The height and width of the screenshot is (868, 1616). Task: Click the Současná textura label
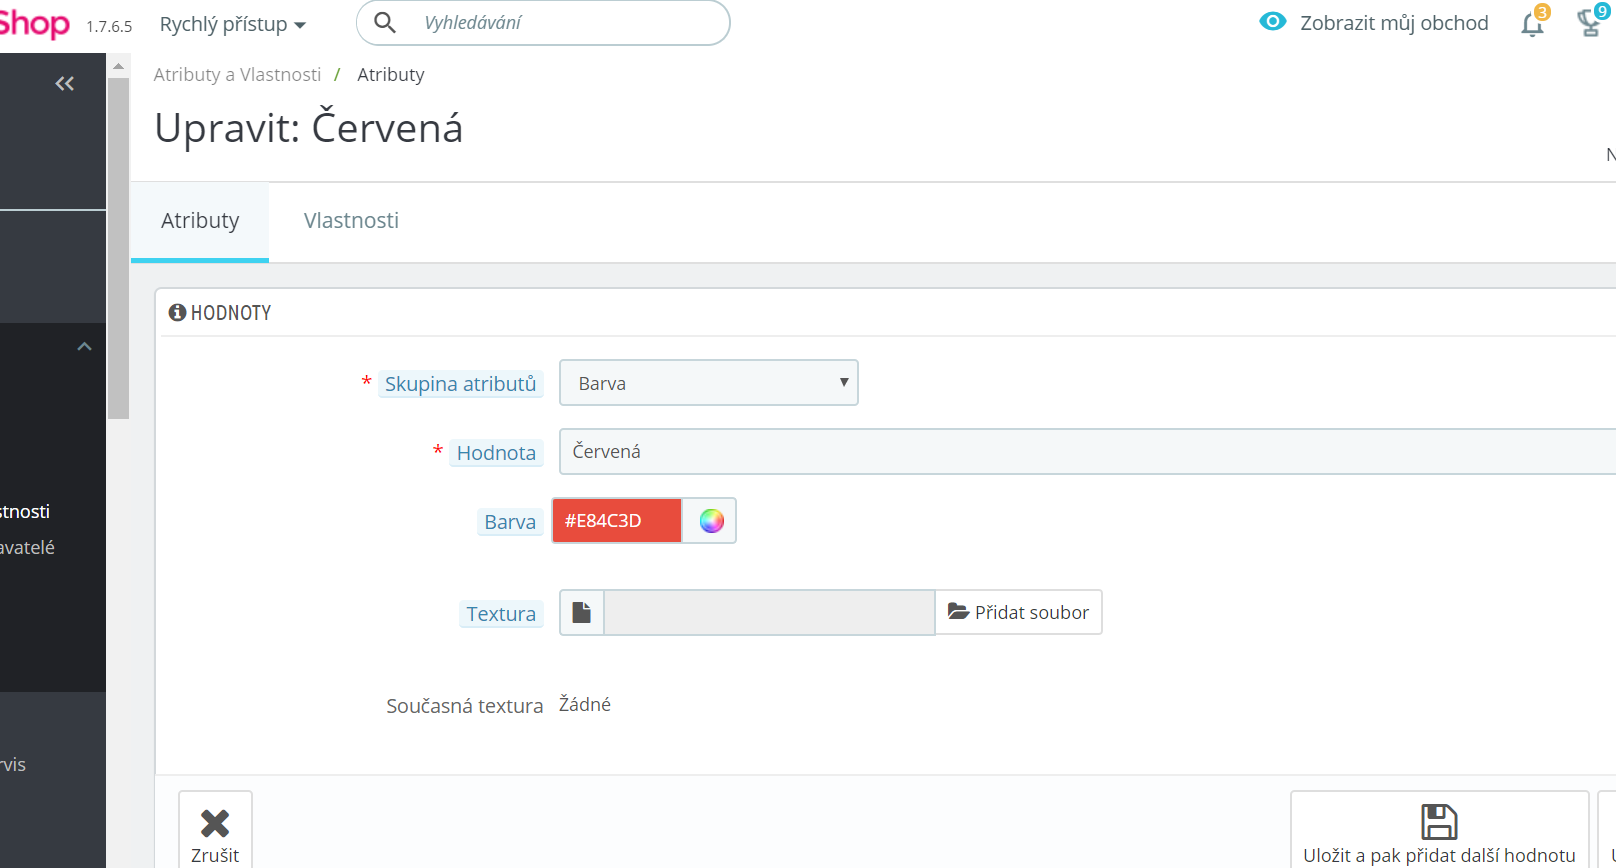point(465,706)
